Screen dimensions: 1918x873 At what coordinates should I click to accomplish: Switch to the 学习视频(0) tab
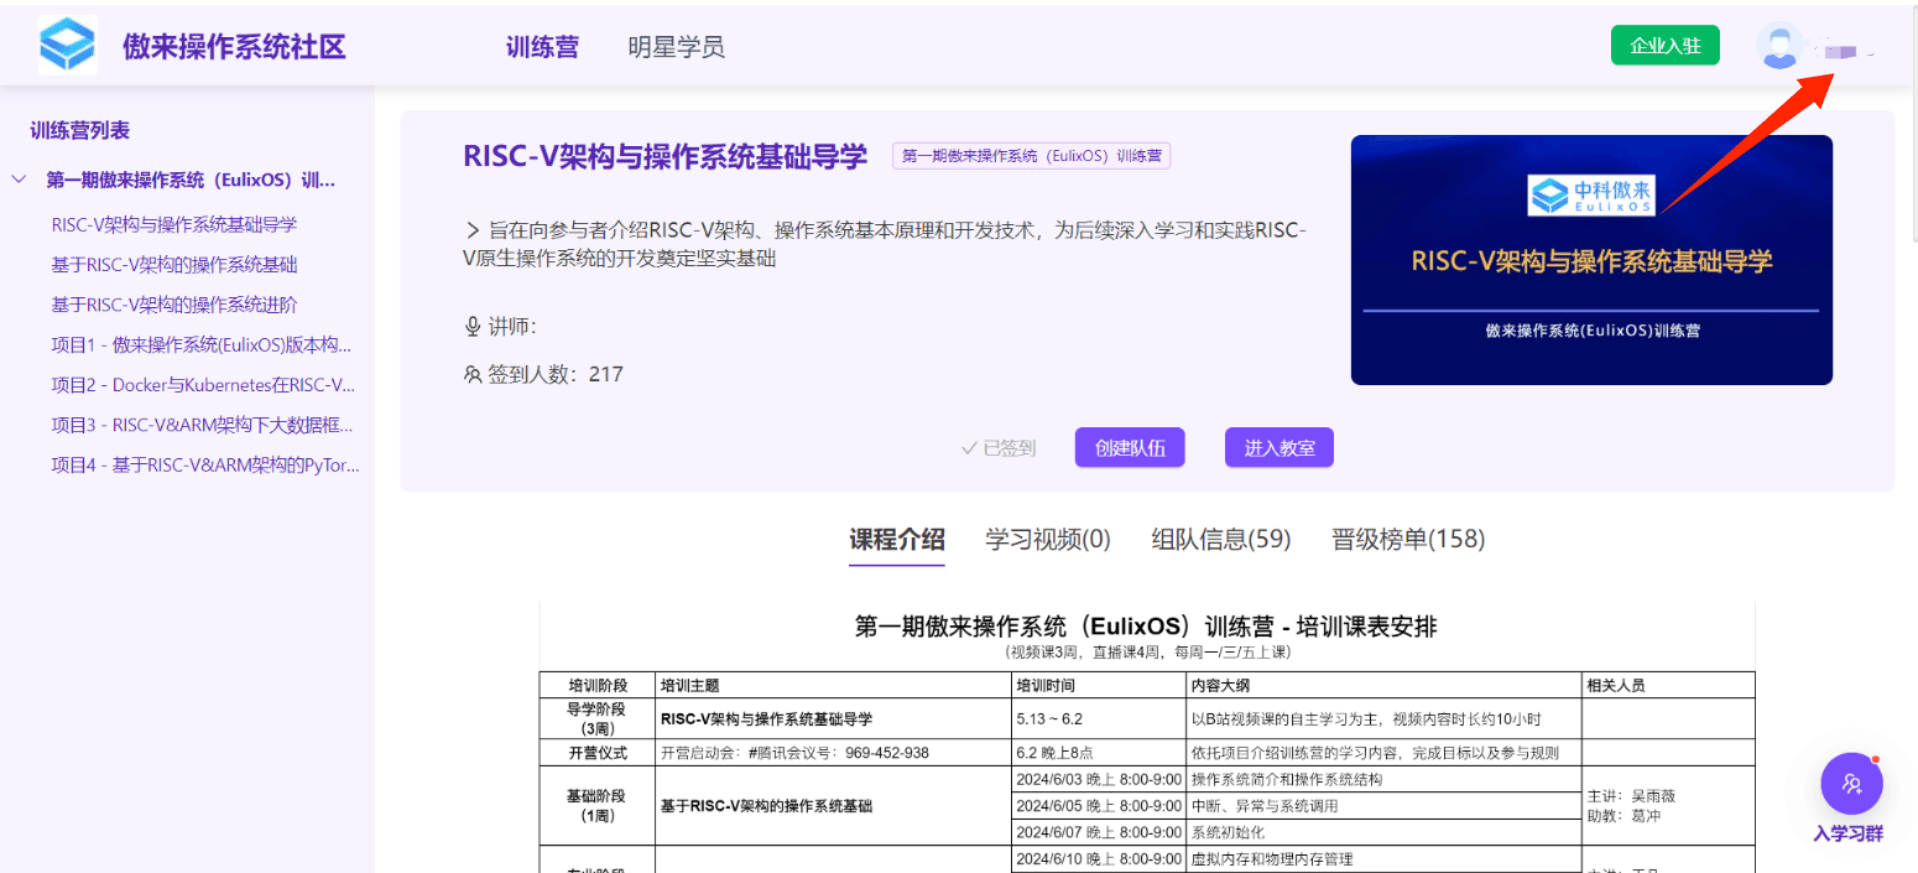(x=1047, y=539)
